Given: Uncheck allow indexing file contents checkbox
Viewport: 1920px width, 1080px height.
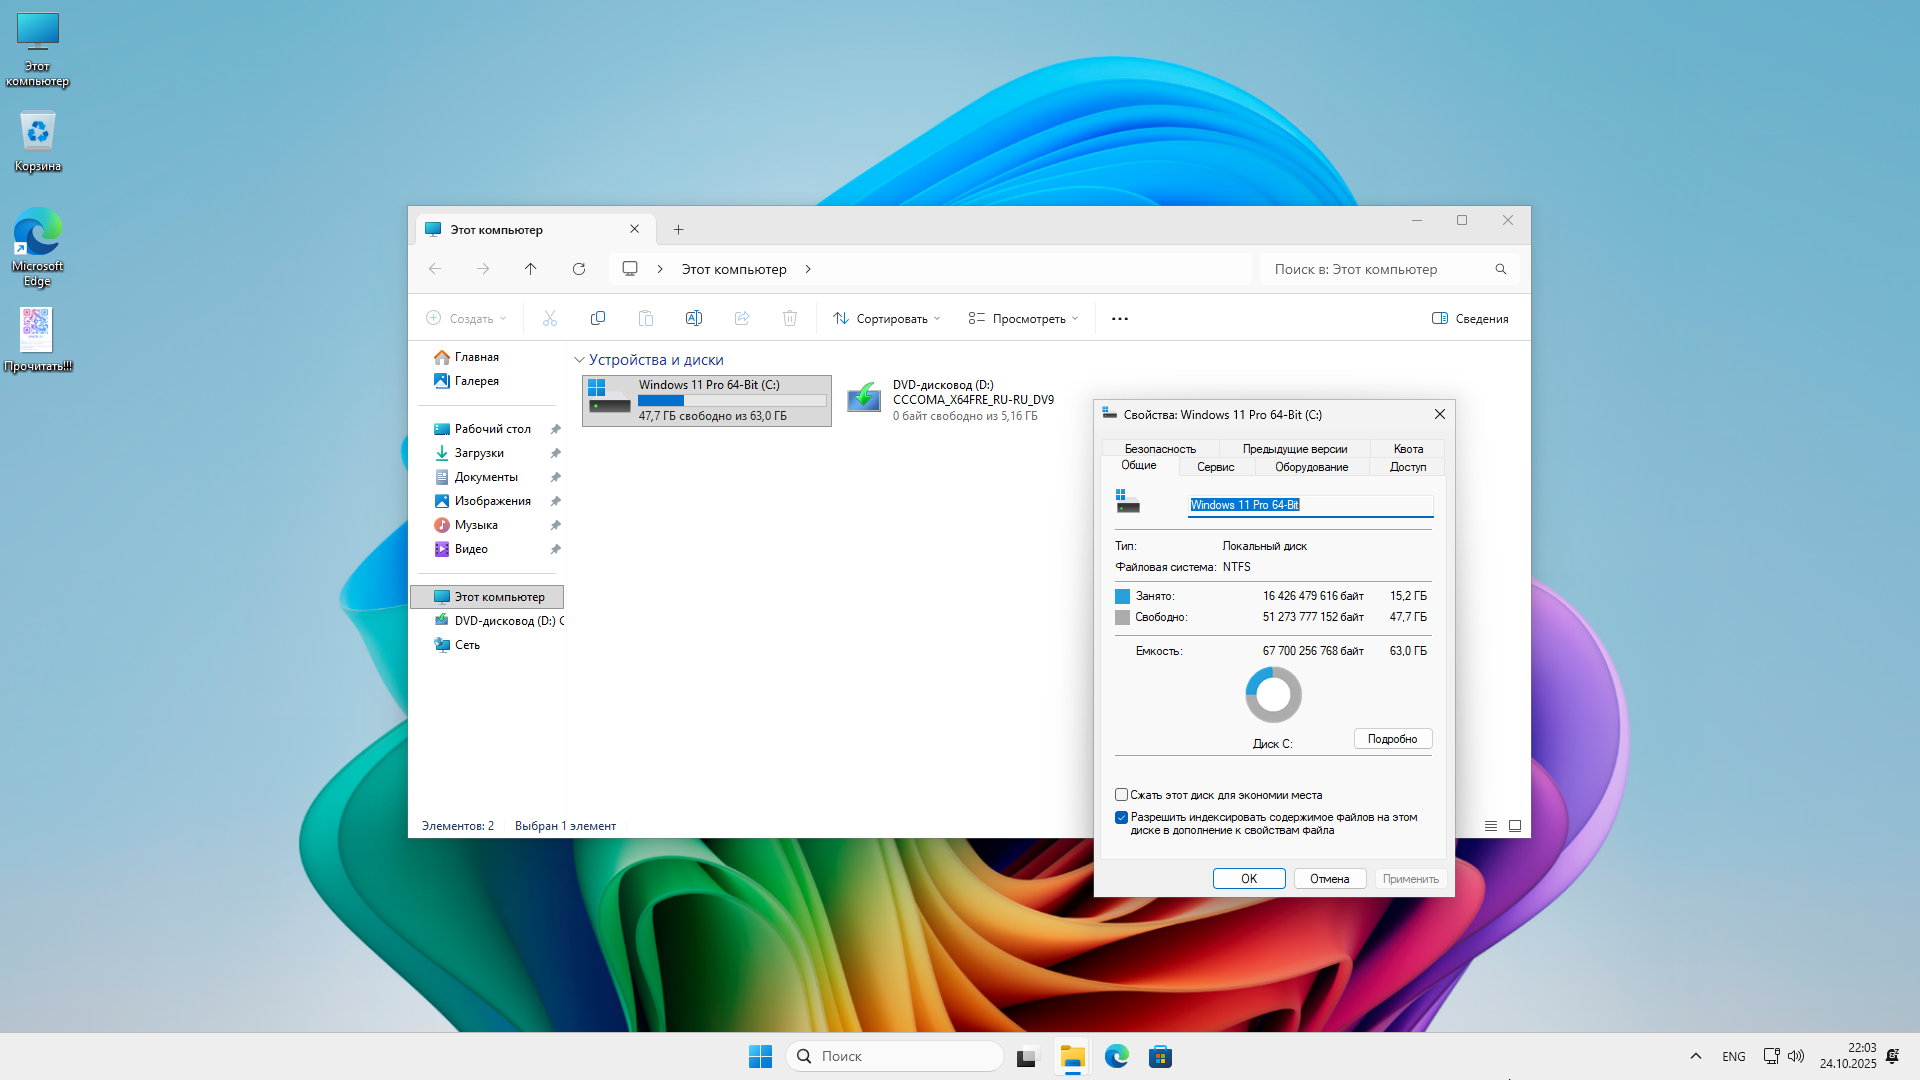Looking at the screenshot, I should (x=1121, y=817).
